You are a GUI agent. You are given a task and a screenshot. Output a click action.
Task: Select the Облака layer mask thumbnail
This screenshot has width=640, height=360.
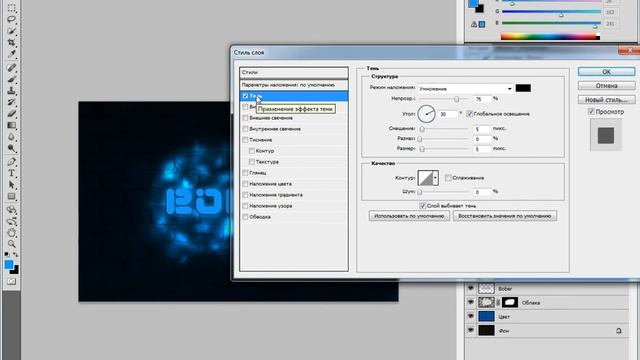click(x=510, y=302)
